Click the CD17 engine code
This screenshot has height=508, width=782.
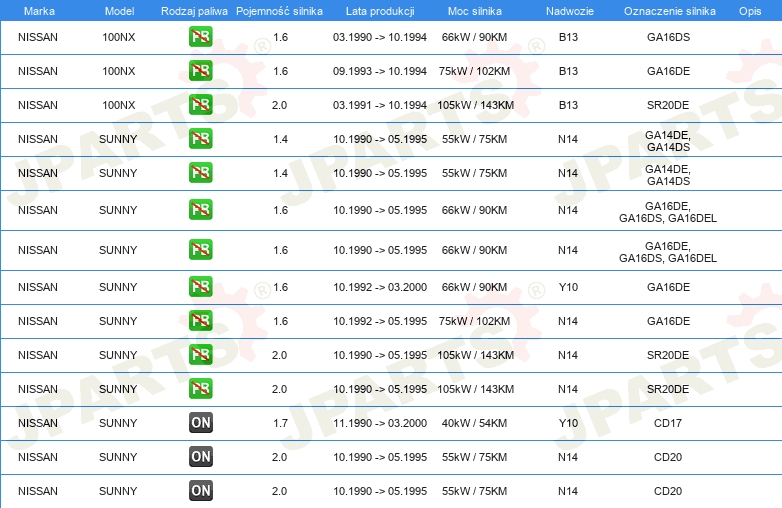tap(668, 423)
